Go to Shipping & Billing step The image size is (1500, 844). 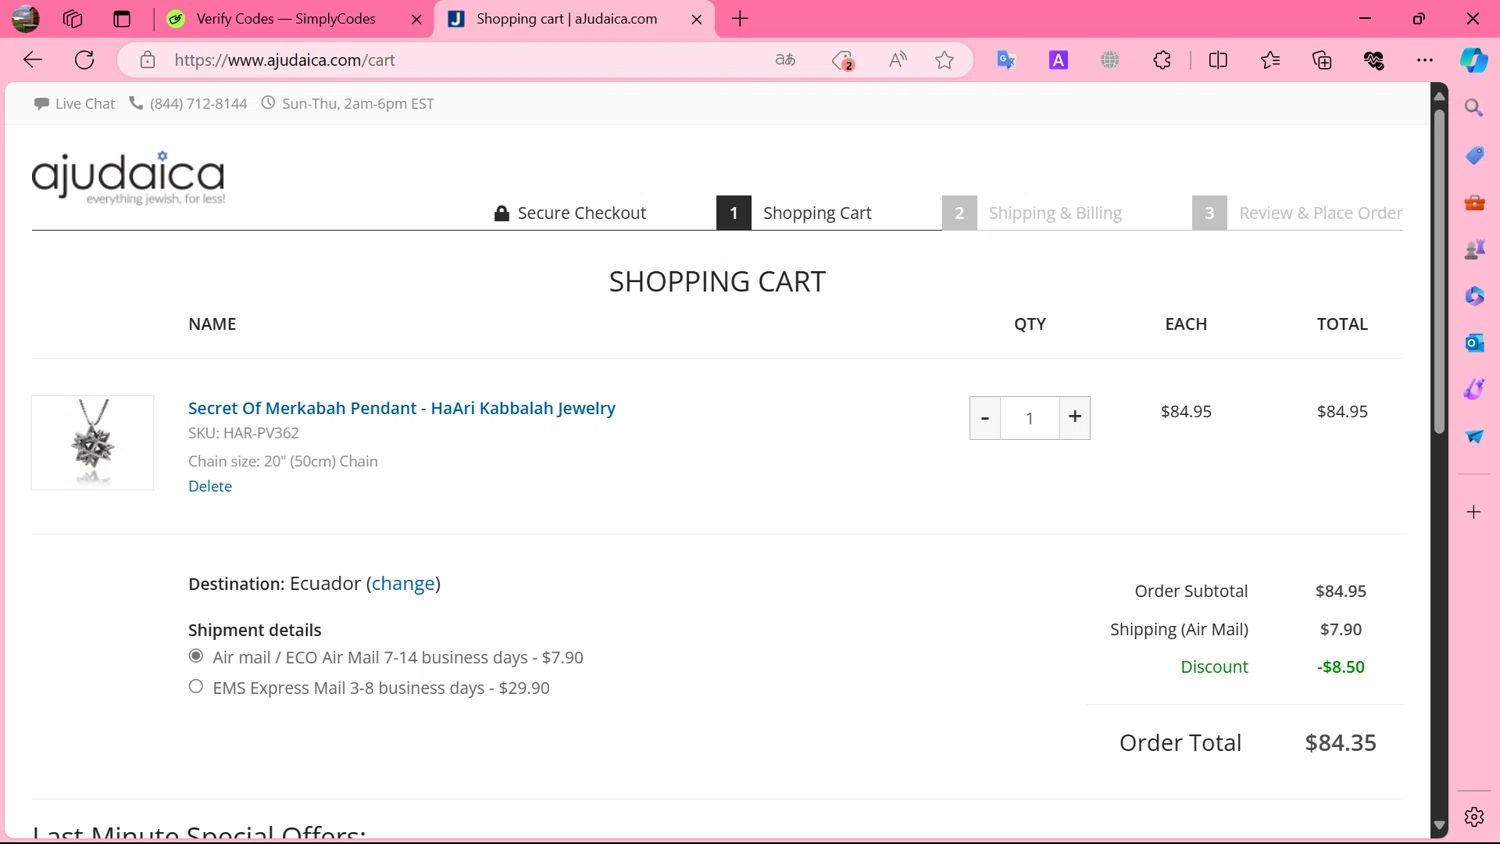pyautogui.click(x=1033, y=213)
